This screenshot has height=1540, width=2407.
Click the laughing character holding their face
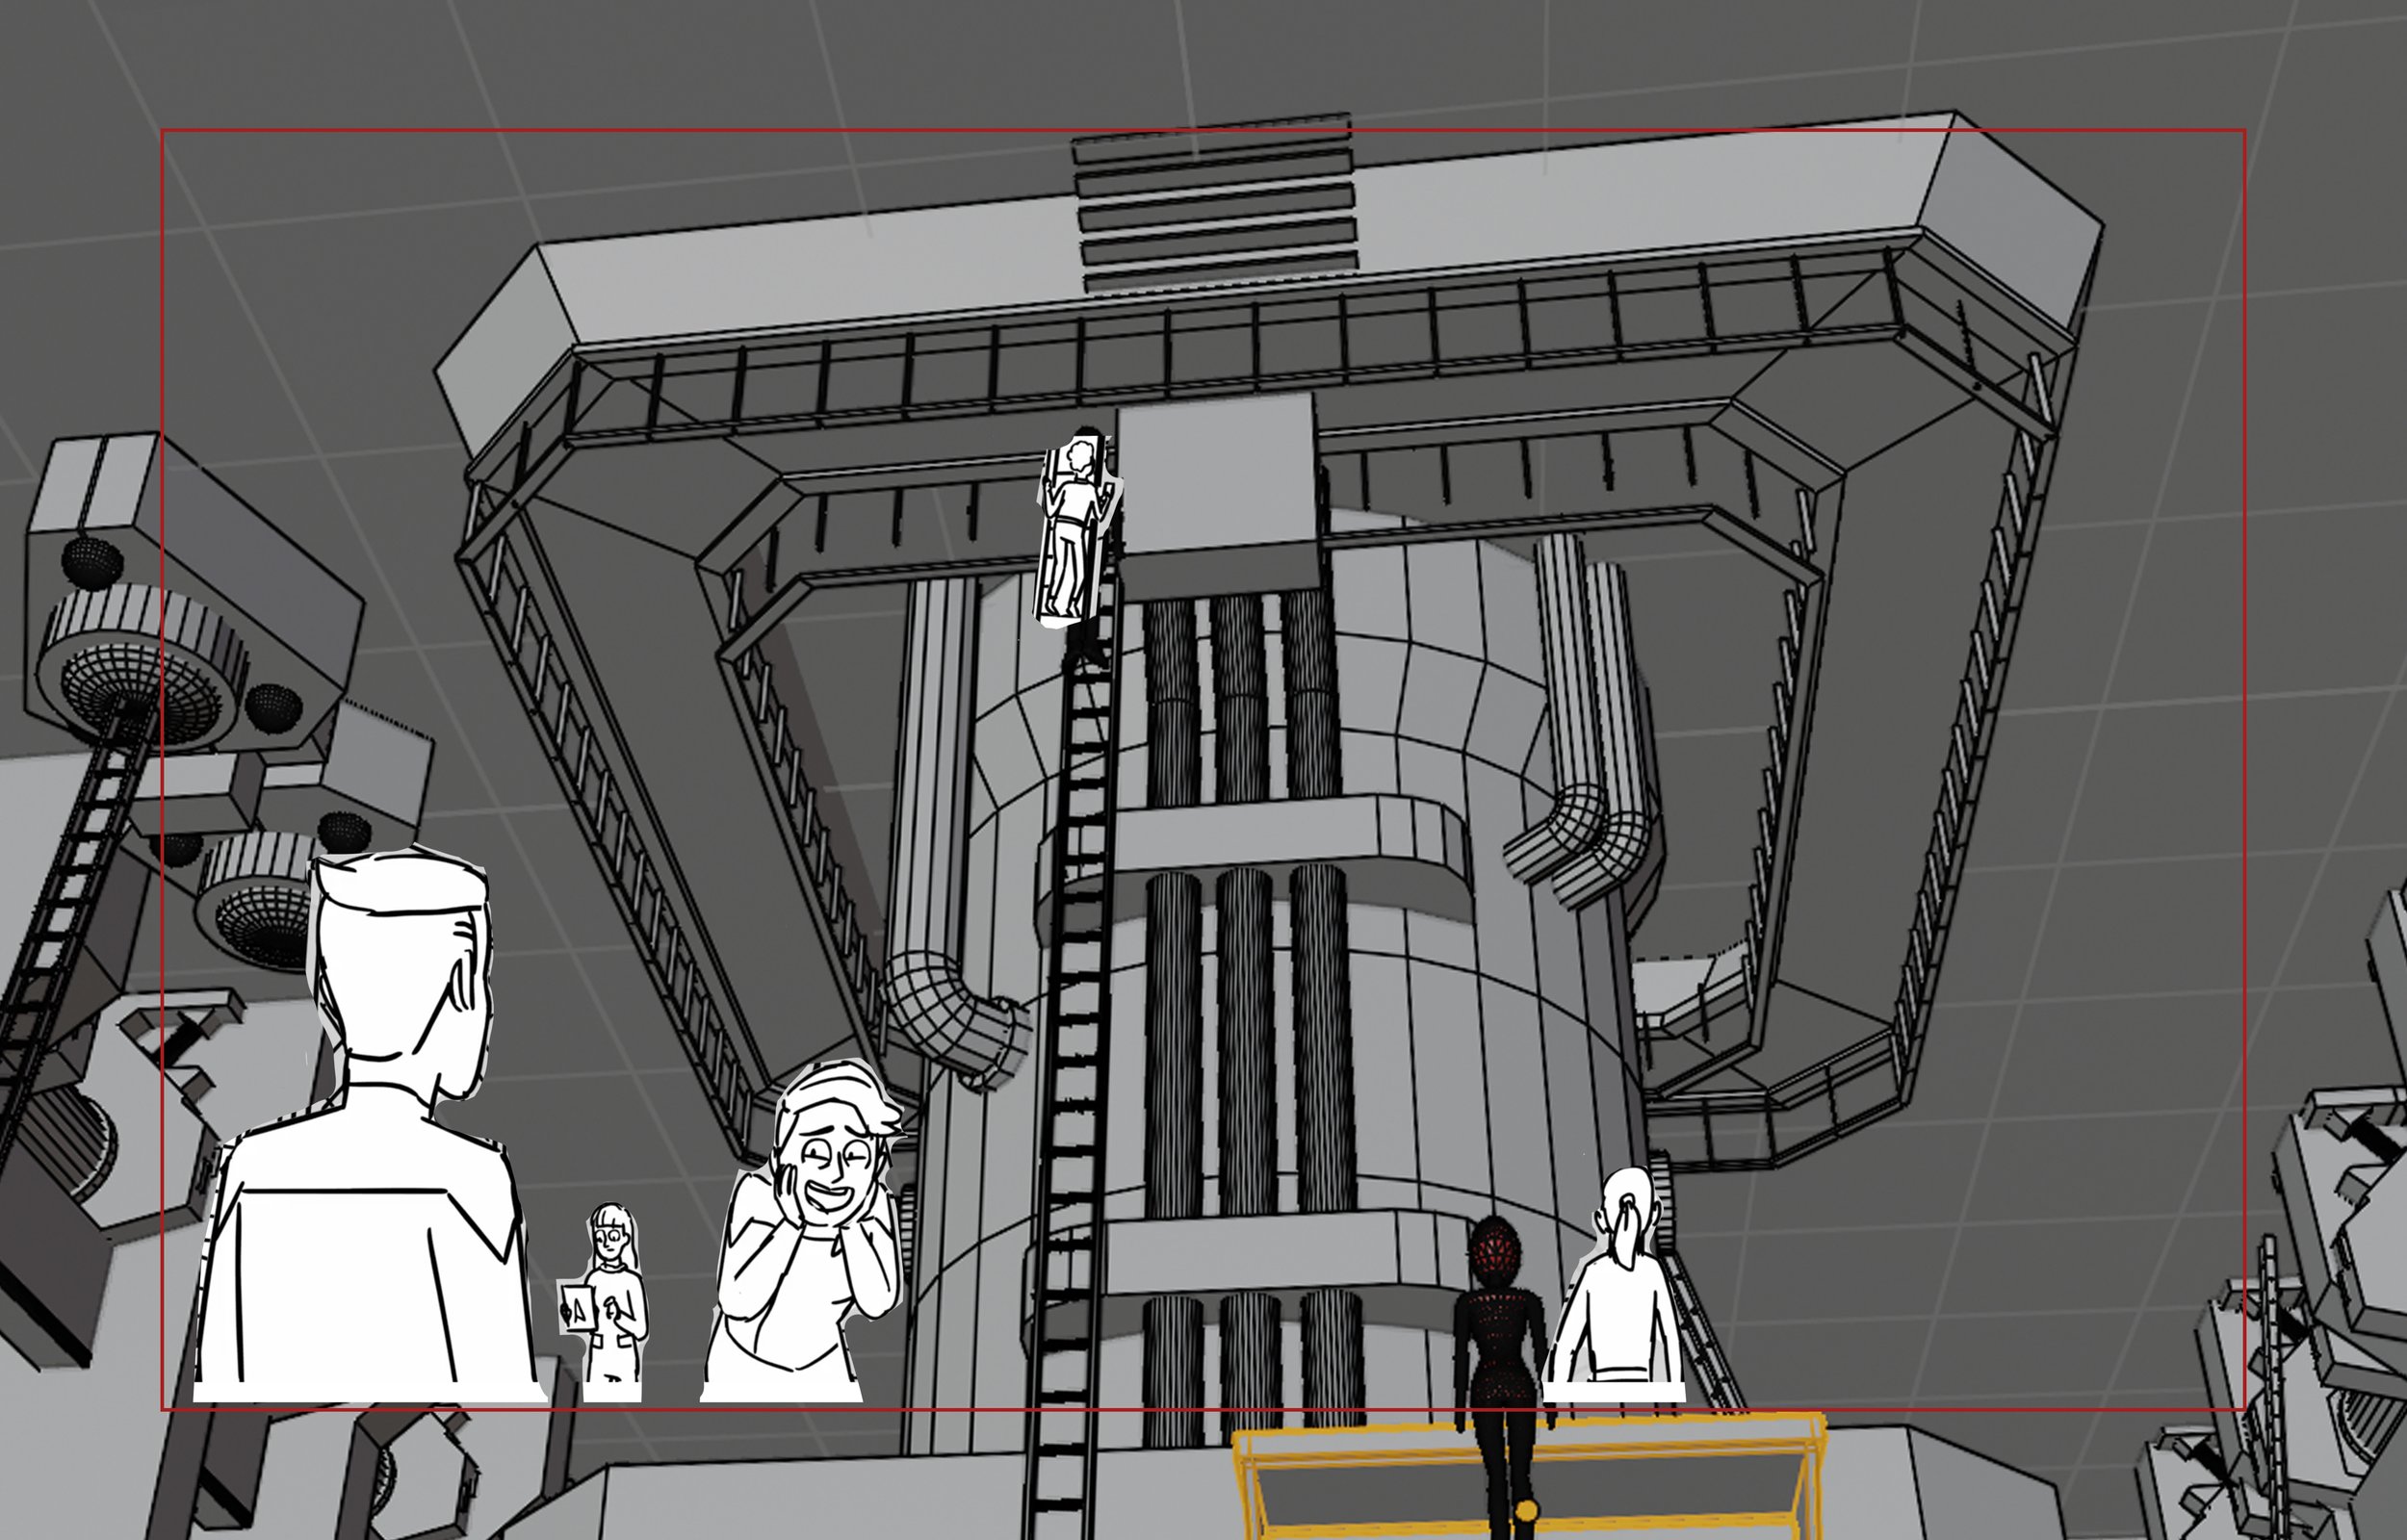click(x=803, y=1233)
